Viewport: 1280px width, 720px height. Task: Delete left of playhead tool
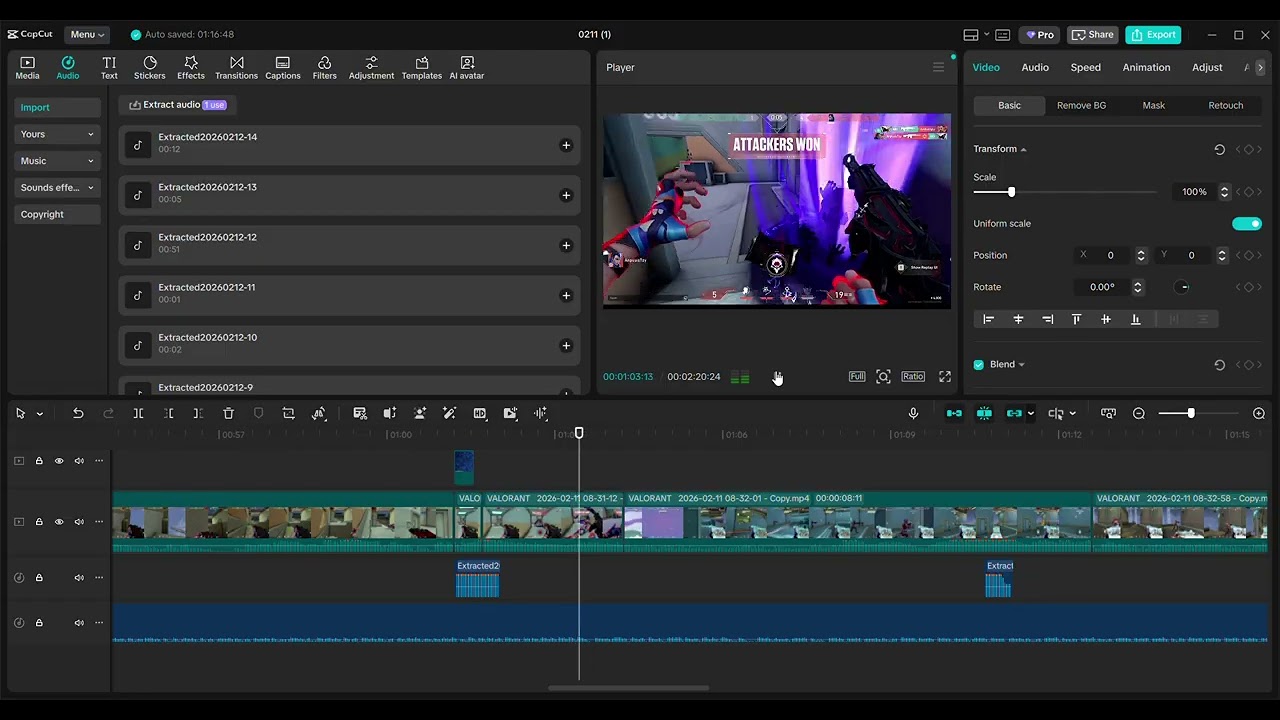click(x=168, y=413)
